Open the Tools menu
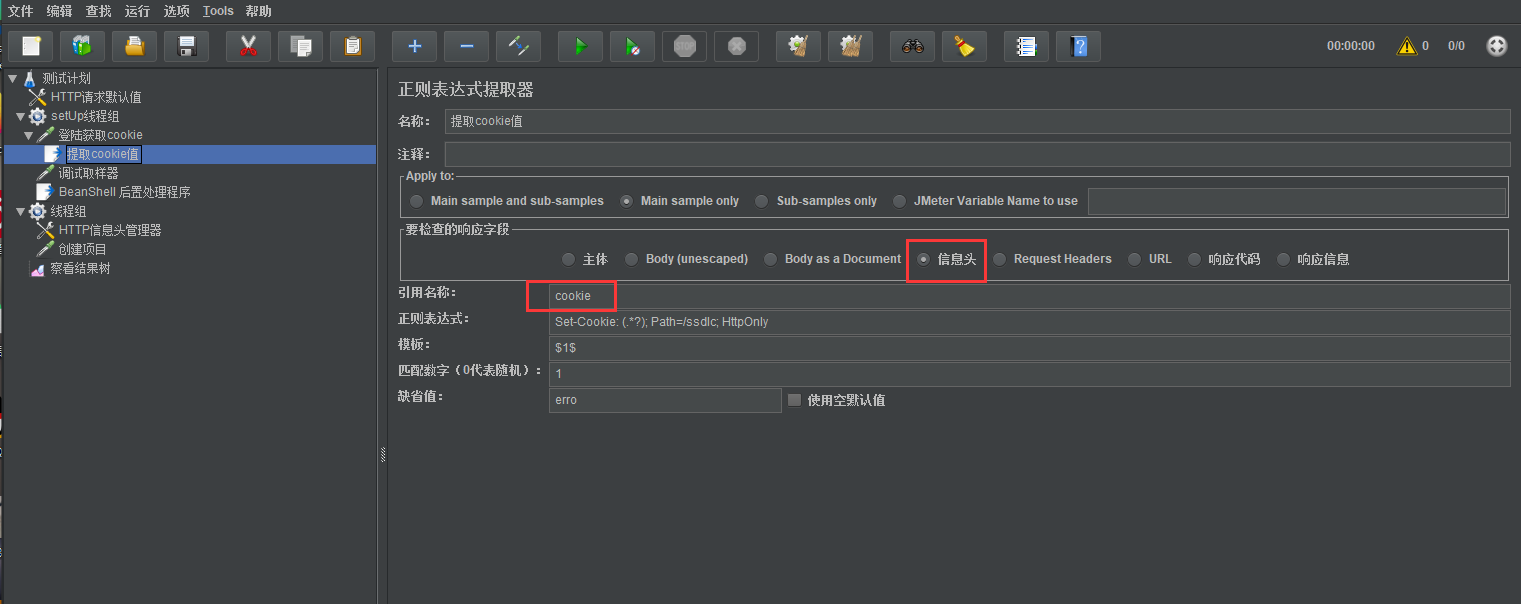The image size is (1521, 604). pyautogui.click(x=218, y=11)
